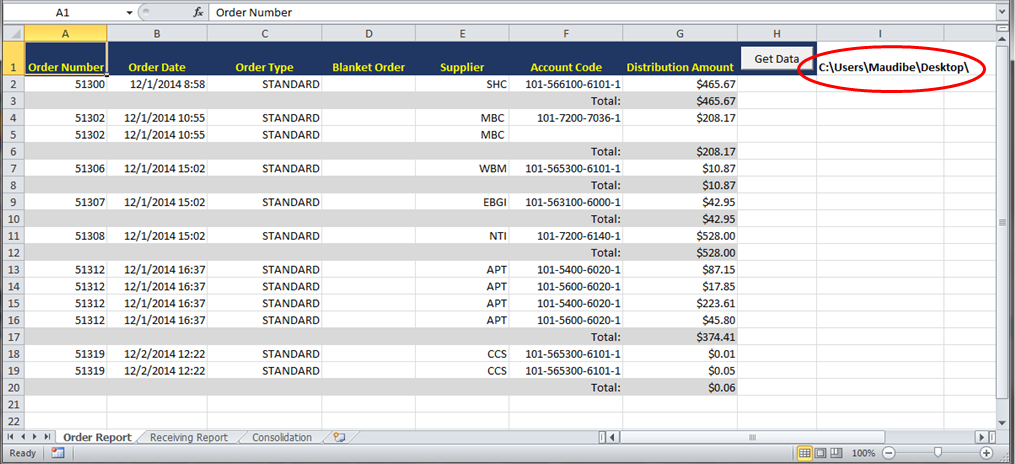This screenshot has width=1015, height=464.
Task: Click the zoom in plus button
Action: 986,453
